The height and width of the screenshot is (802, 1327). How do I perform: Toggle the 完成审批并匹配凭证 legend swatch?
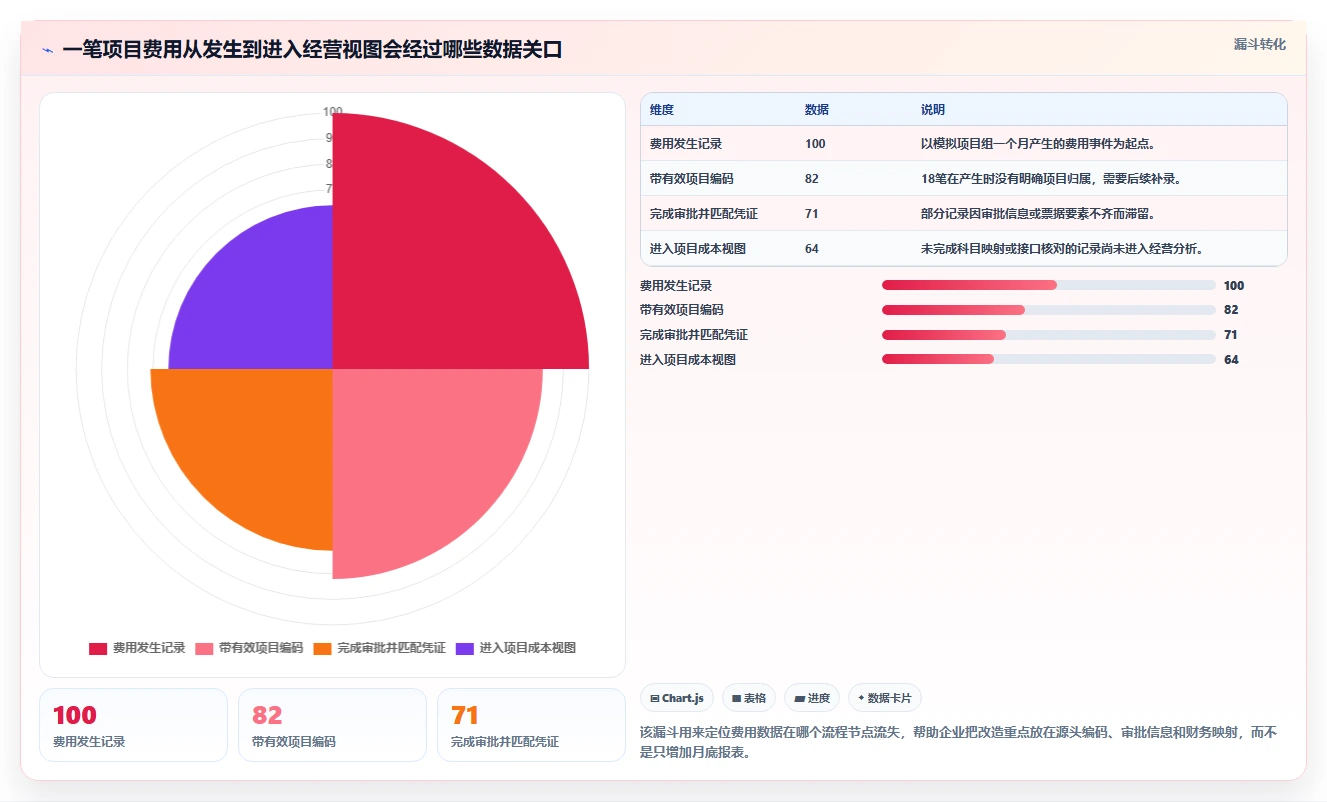[x=322, y=648]
